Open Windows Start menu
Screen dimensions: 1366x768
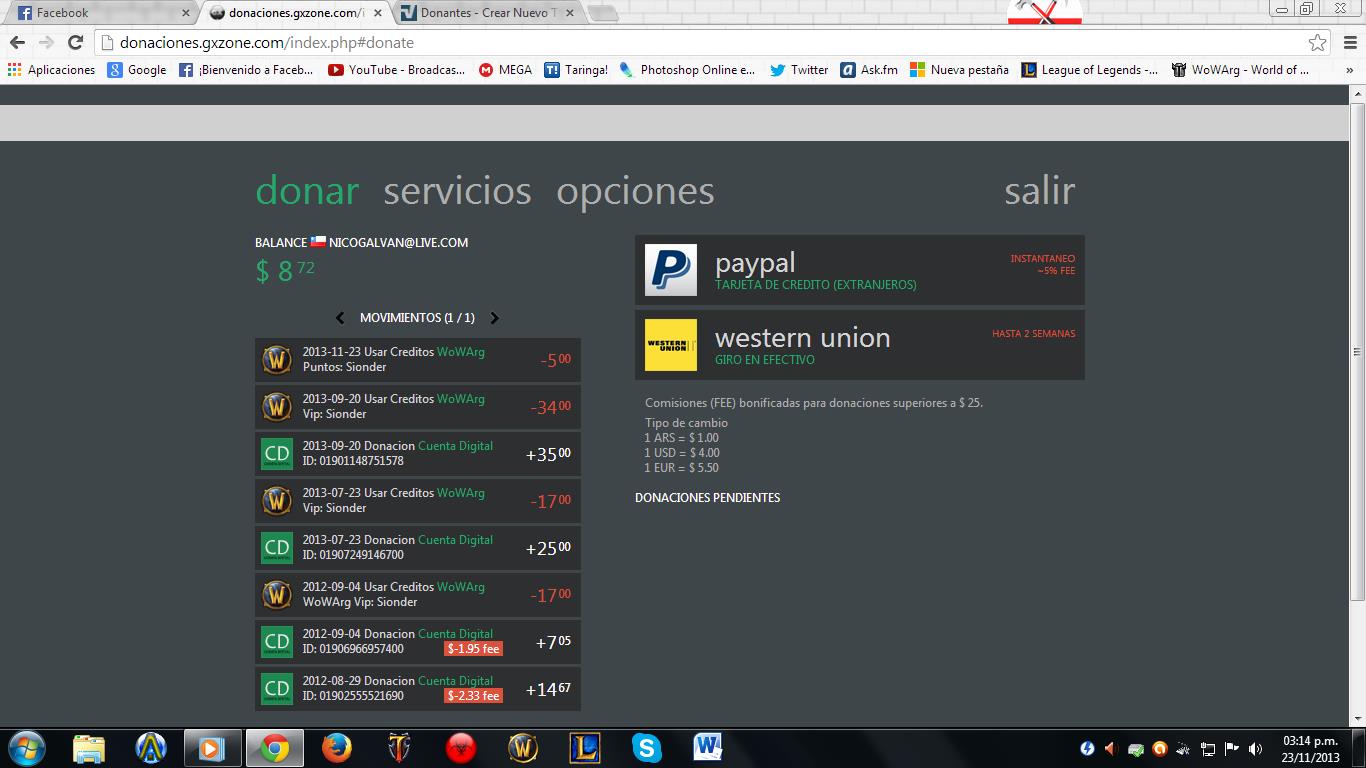click(x=27, y=748)
